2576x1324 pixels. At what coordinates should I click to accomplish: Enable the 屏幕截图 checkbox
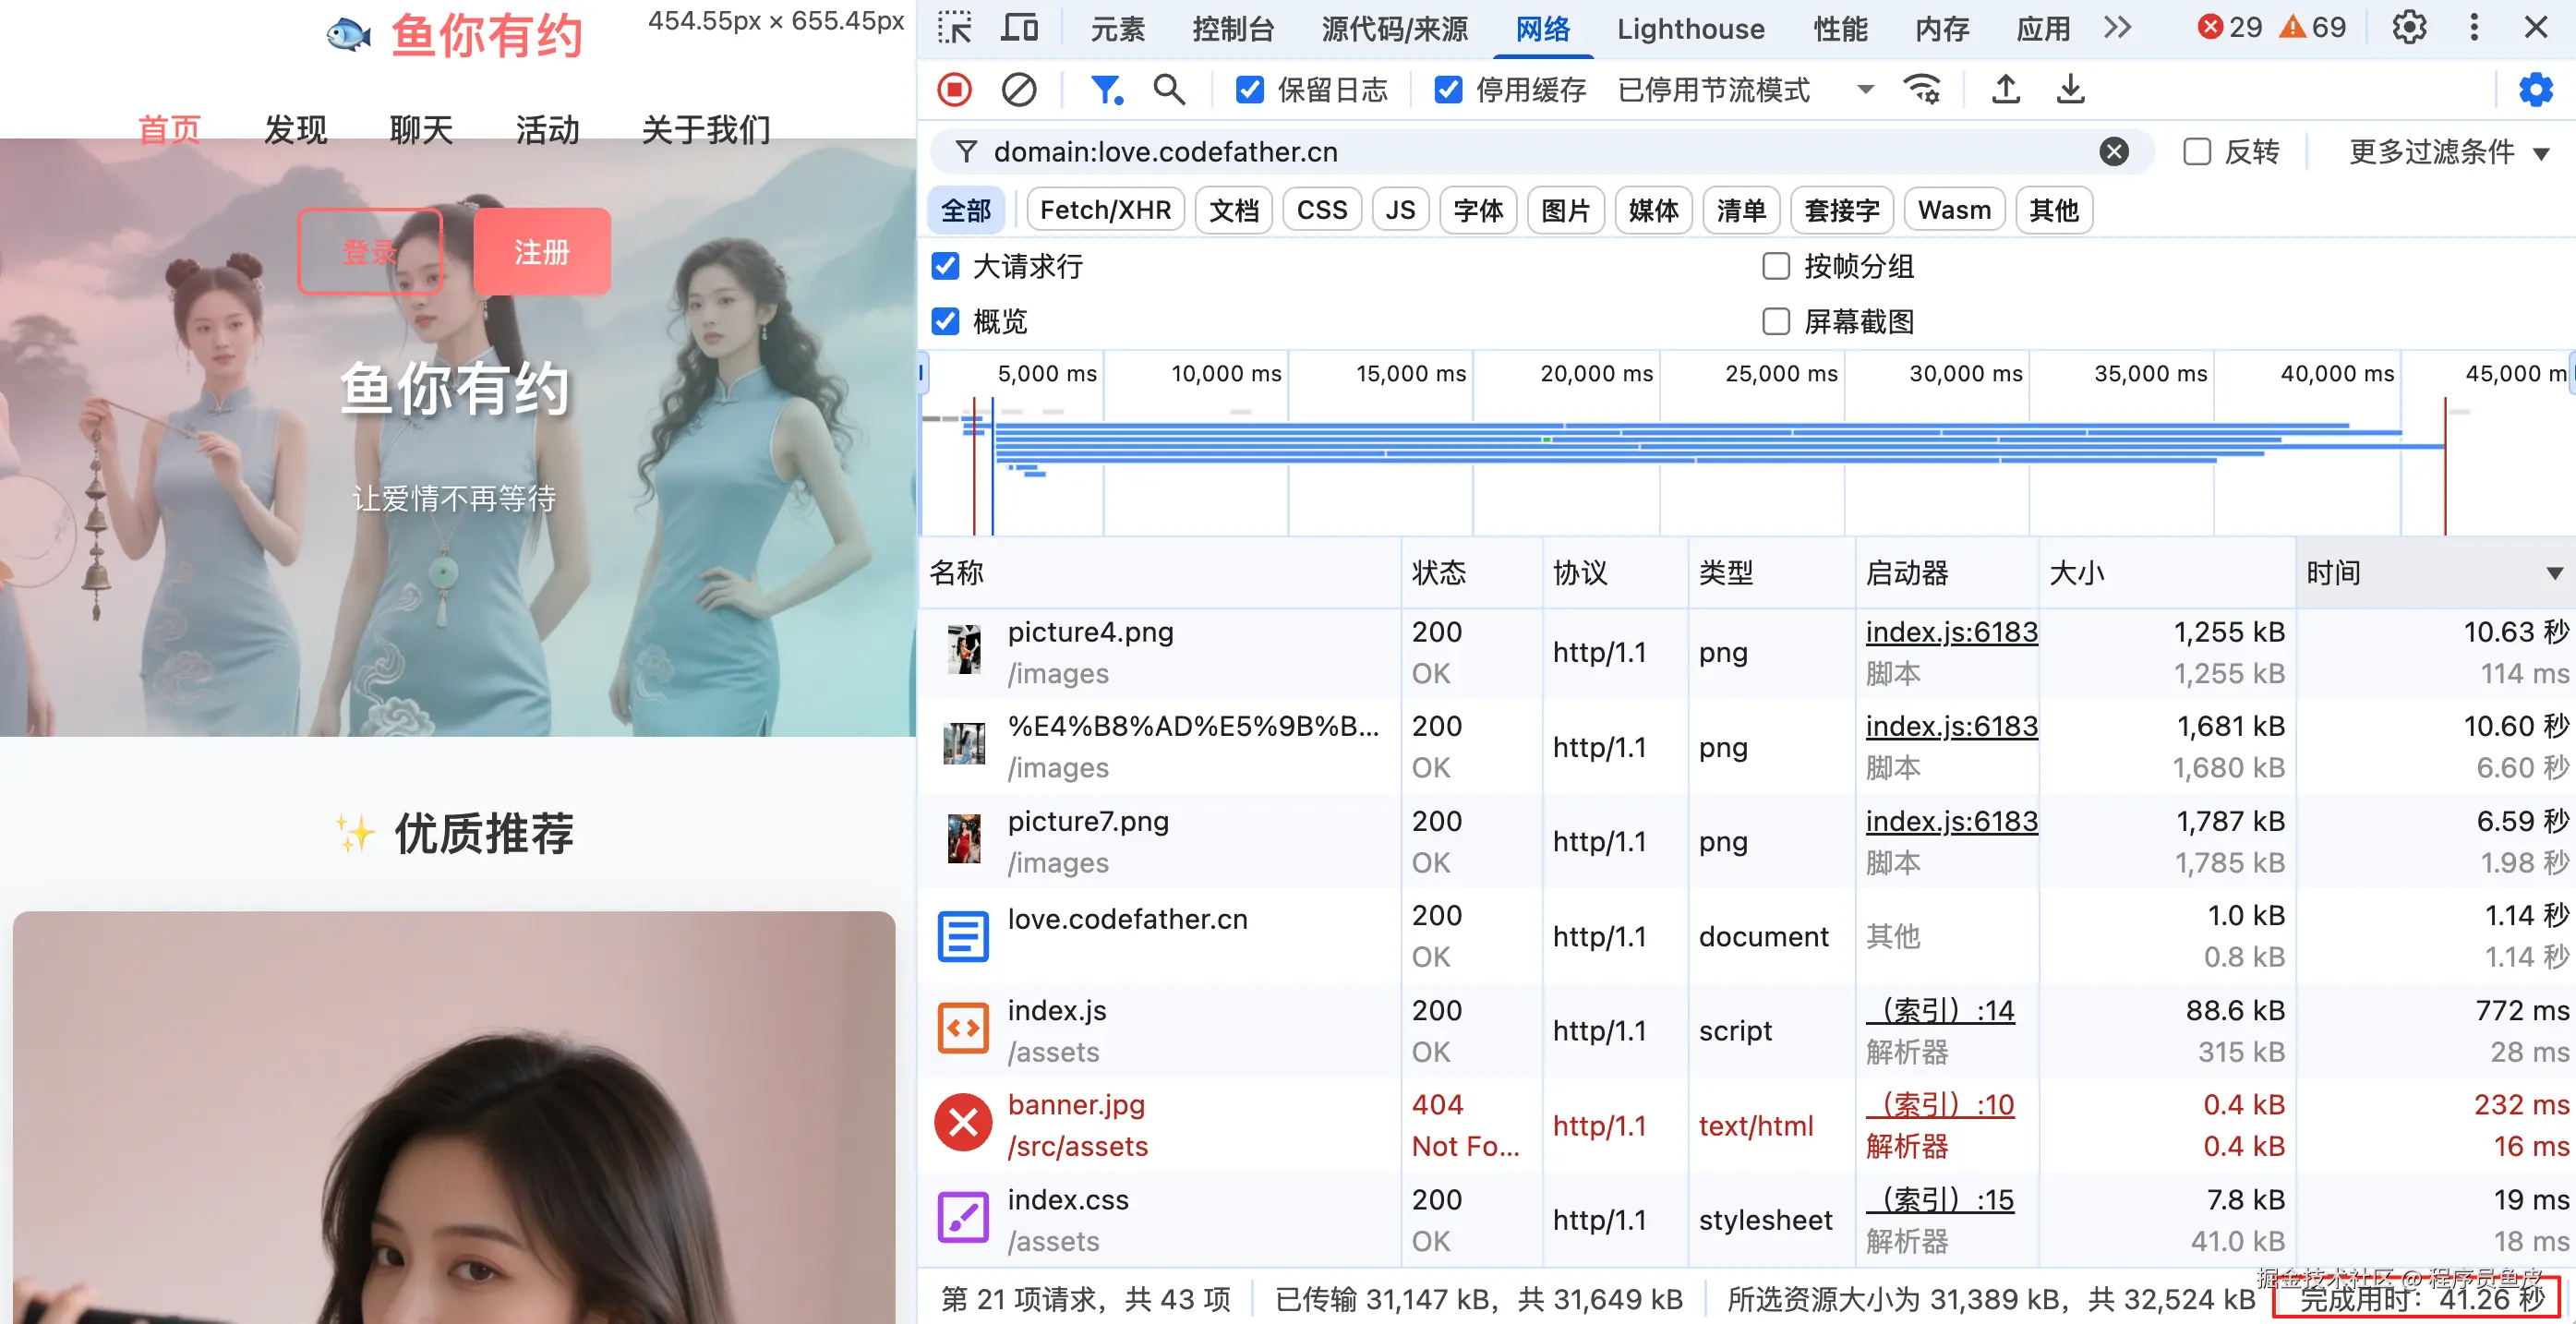1776,322
